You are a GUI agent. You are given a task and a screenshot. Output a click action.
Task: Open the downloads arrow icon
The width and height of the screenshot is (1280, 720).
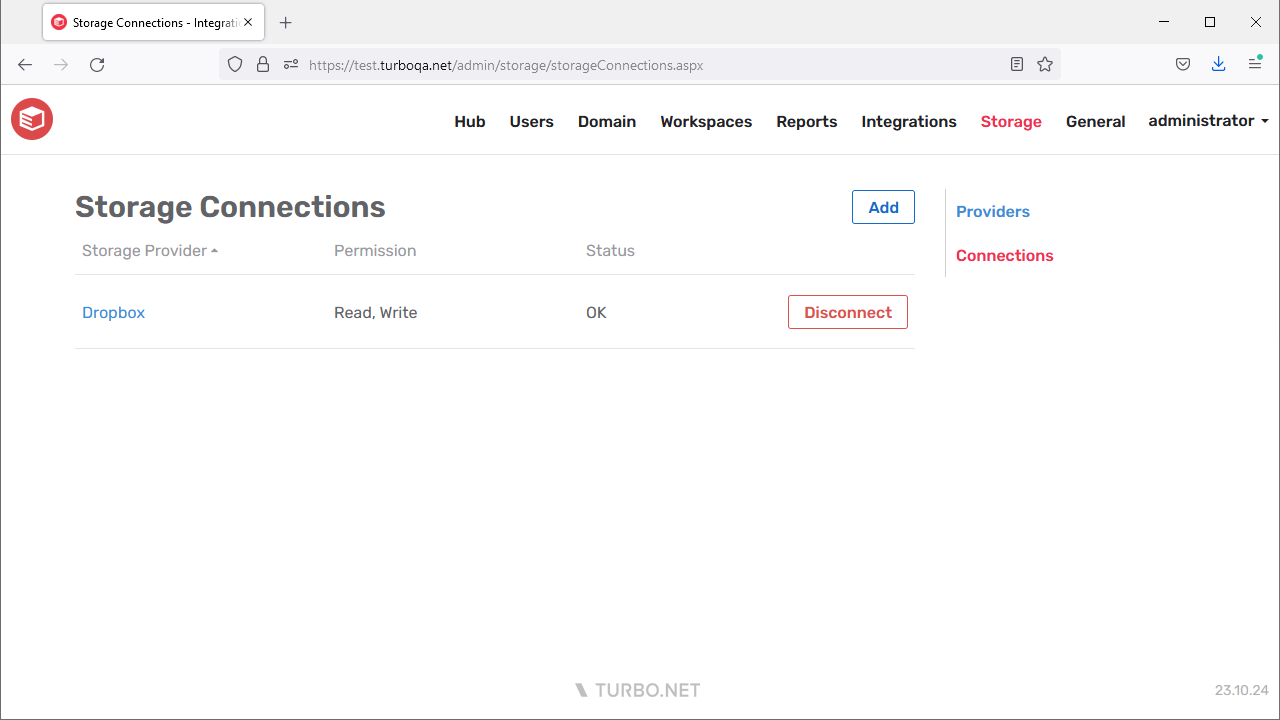1218,65
